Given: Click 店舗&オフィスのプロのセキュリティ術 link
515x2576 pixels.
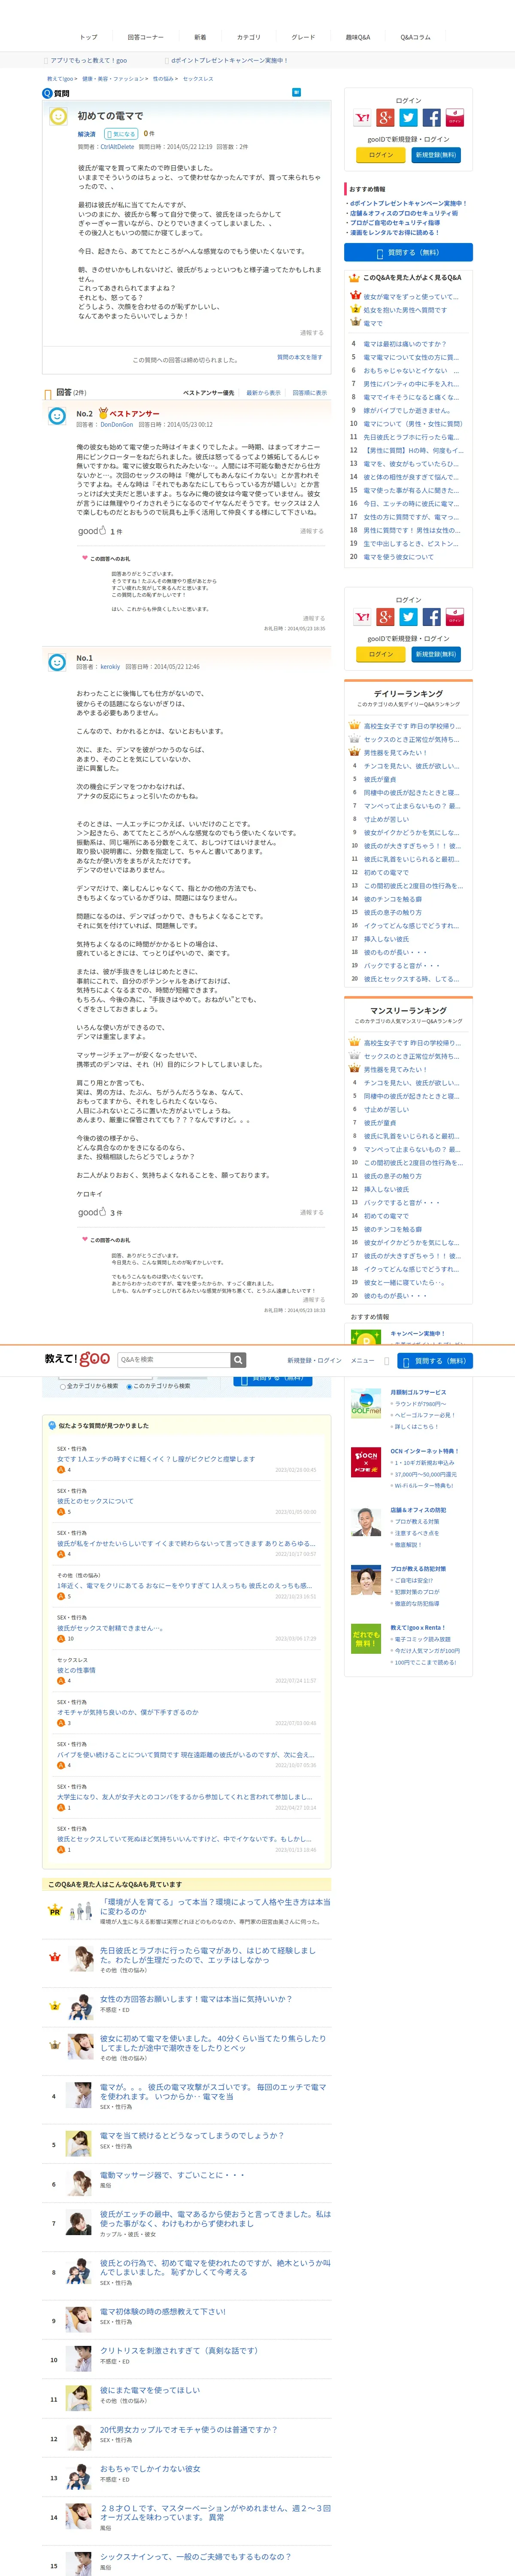Looking at the screenshot, I should point(404,213).
